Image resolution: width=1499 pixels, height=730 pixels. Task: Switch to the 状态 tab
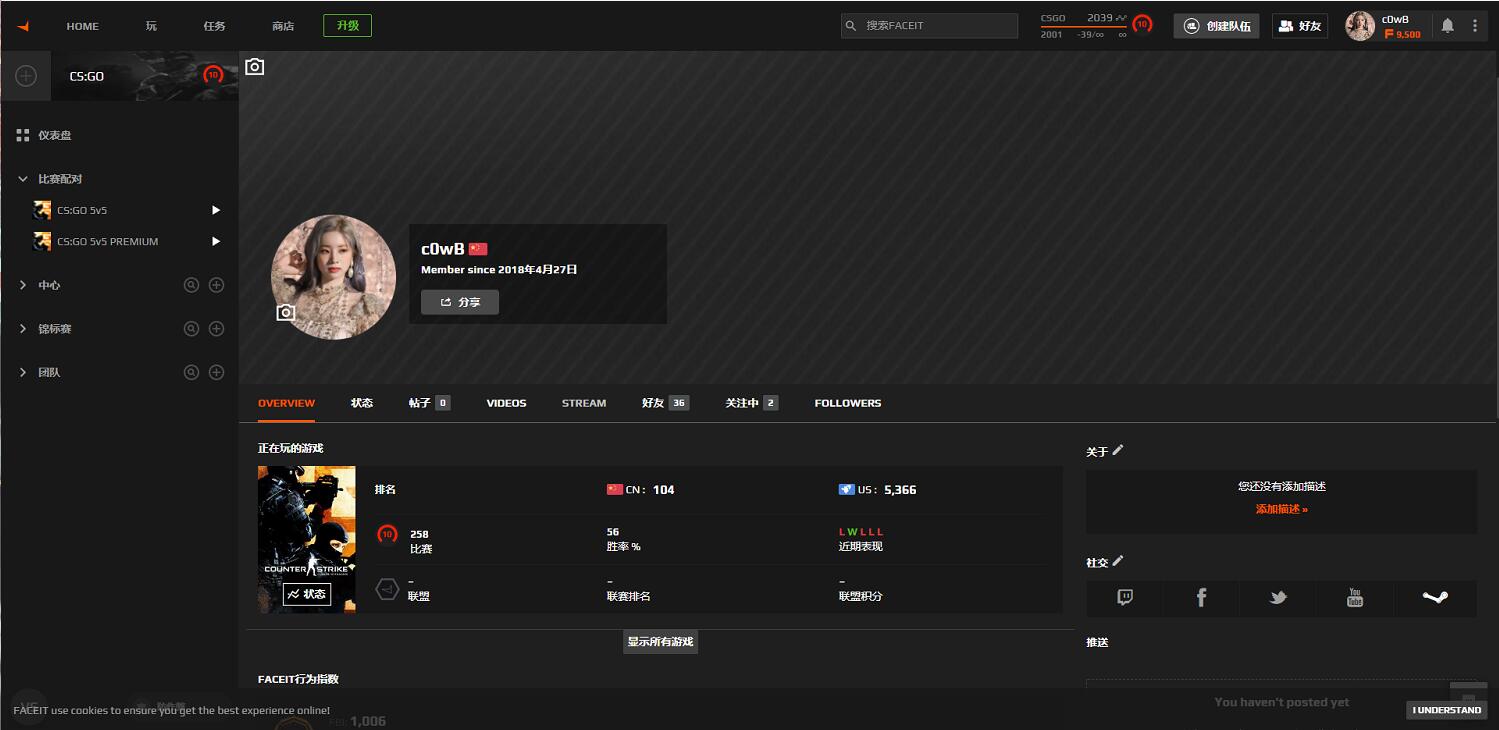coord(362,403)
